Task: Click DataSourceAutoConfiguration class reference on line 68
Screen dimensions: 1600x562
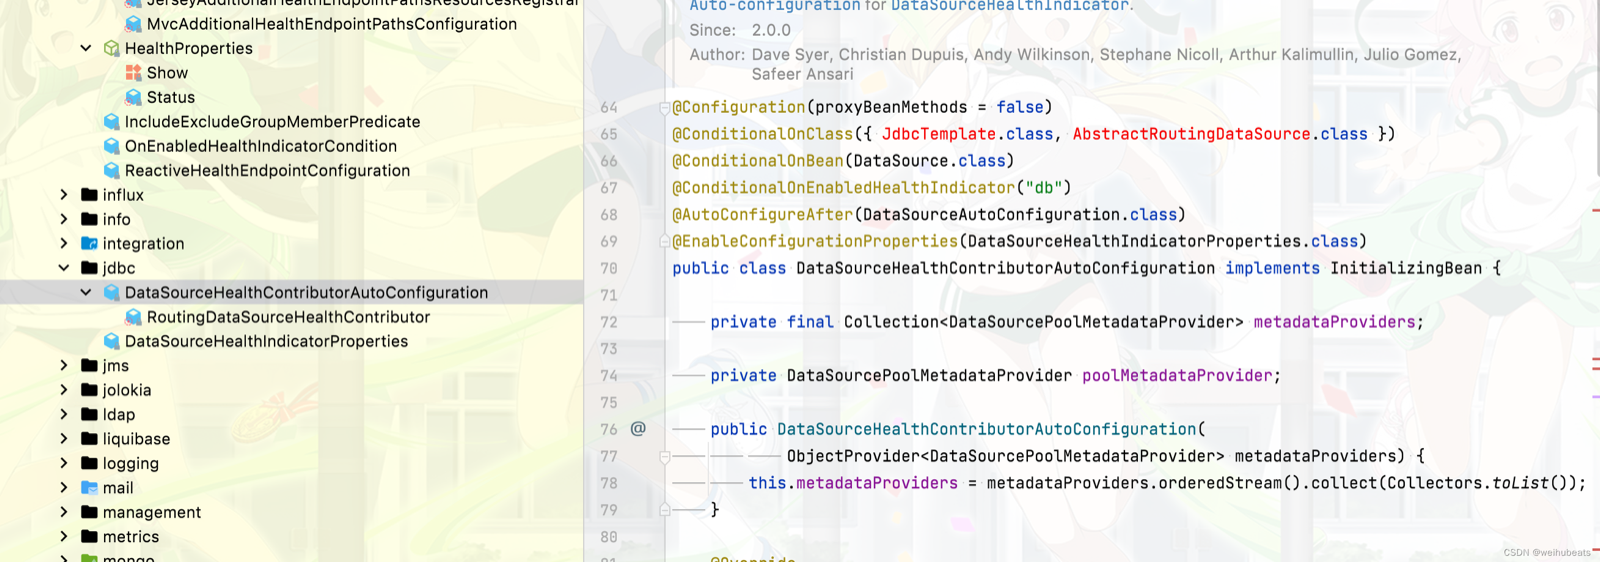Action: pos(991,214)
